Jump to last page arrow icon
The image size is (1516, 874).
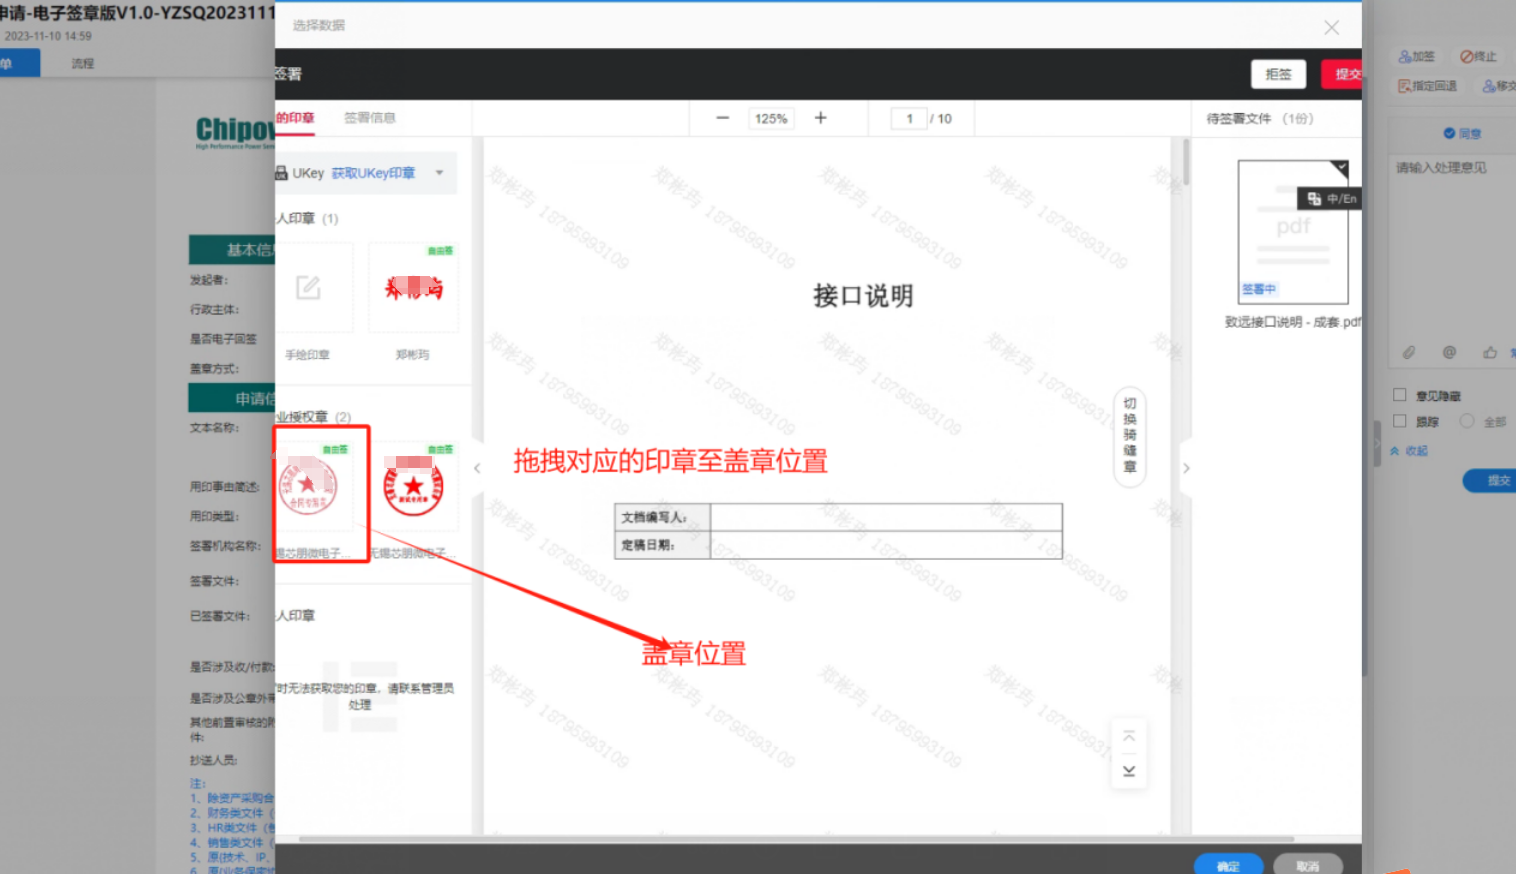pyautogui.click(x=1129, y=771)
